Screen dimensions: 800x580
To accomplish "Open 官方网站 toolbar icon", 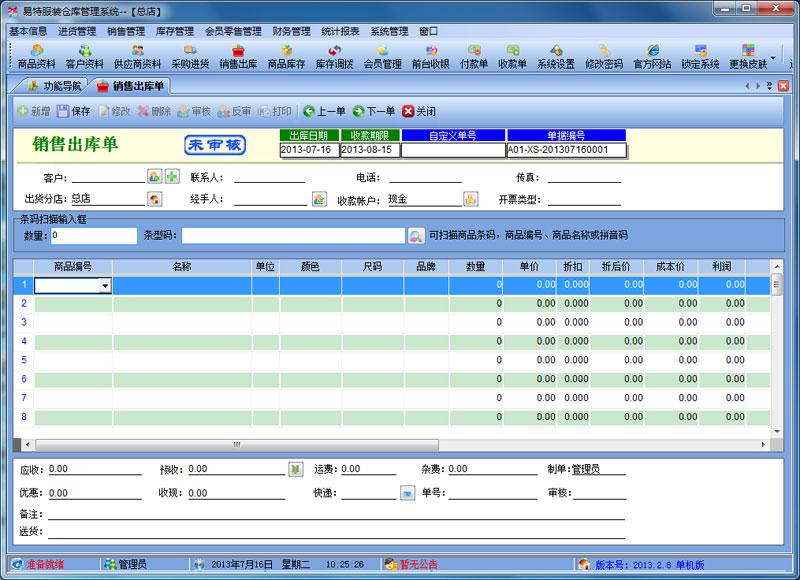I will 652,56.
